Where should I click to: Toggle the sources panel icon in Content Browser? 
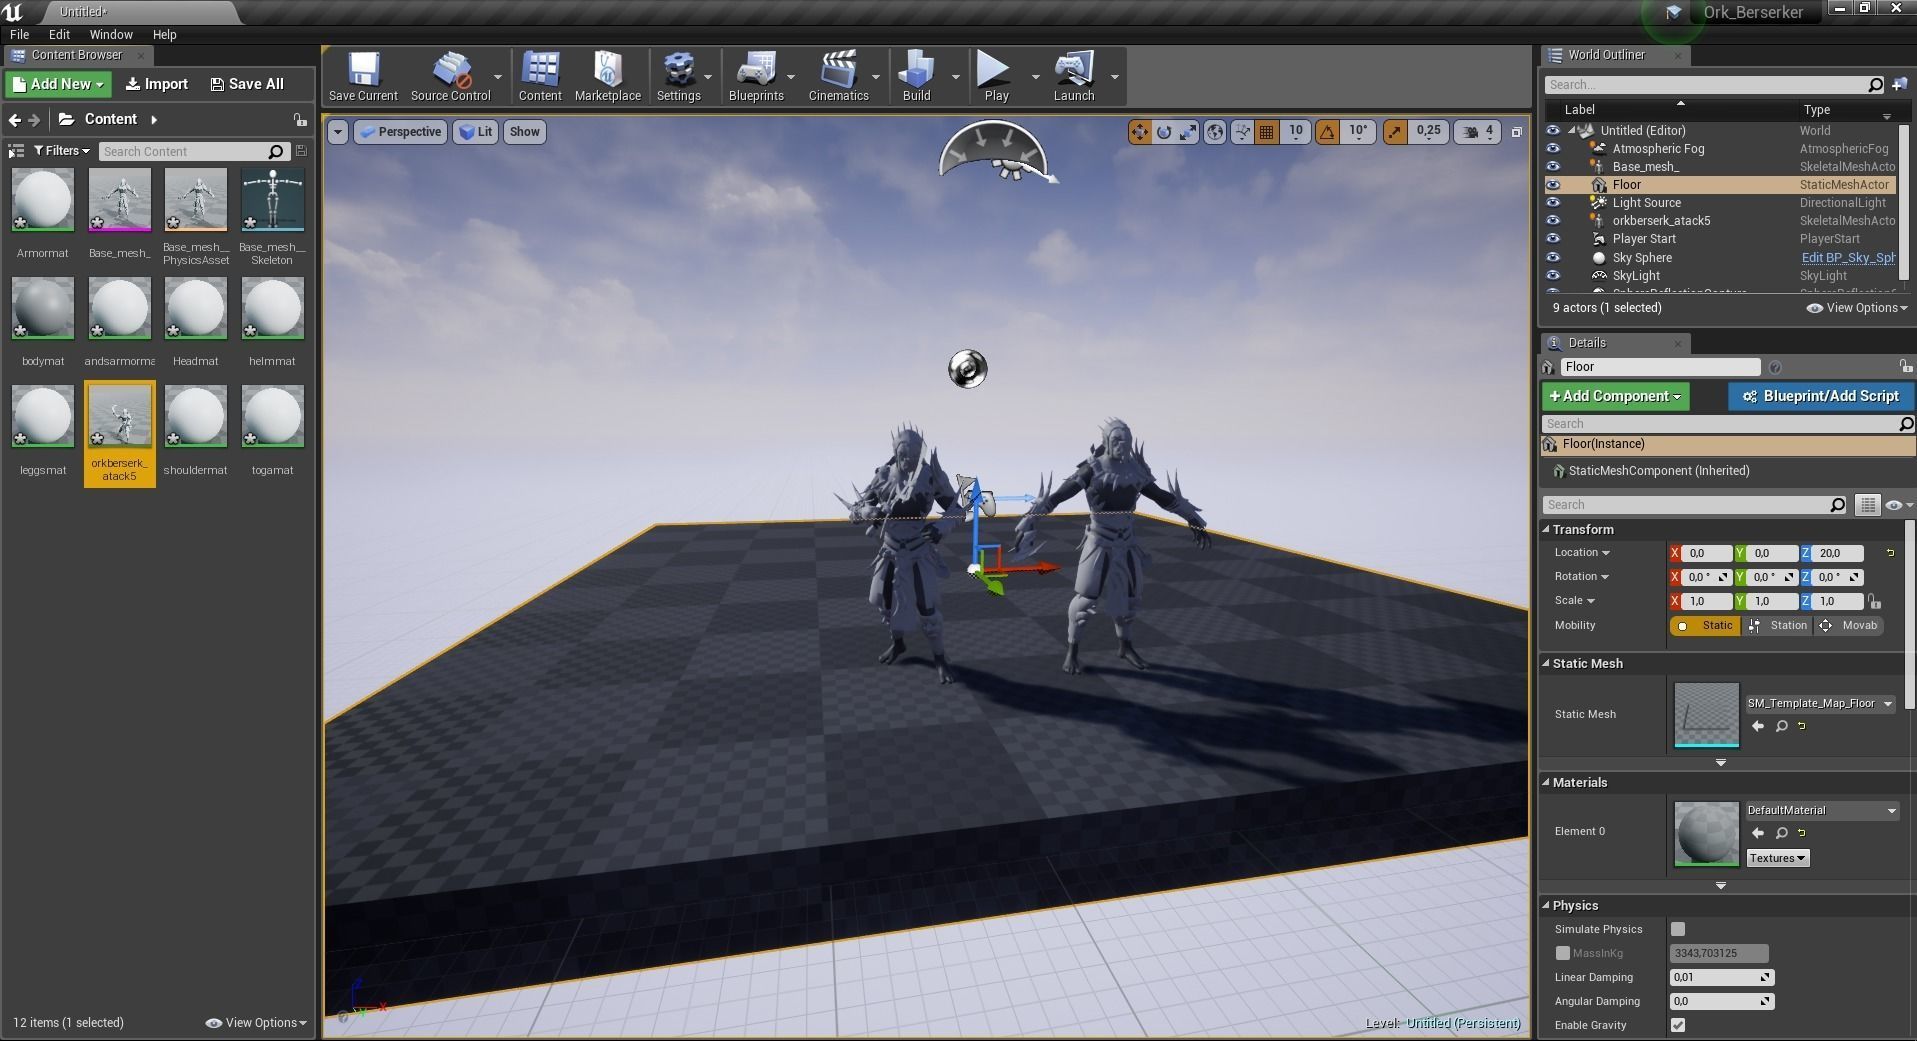click(x=16, y=151)
